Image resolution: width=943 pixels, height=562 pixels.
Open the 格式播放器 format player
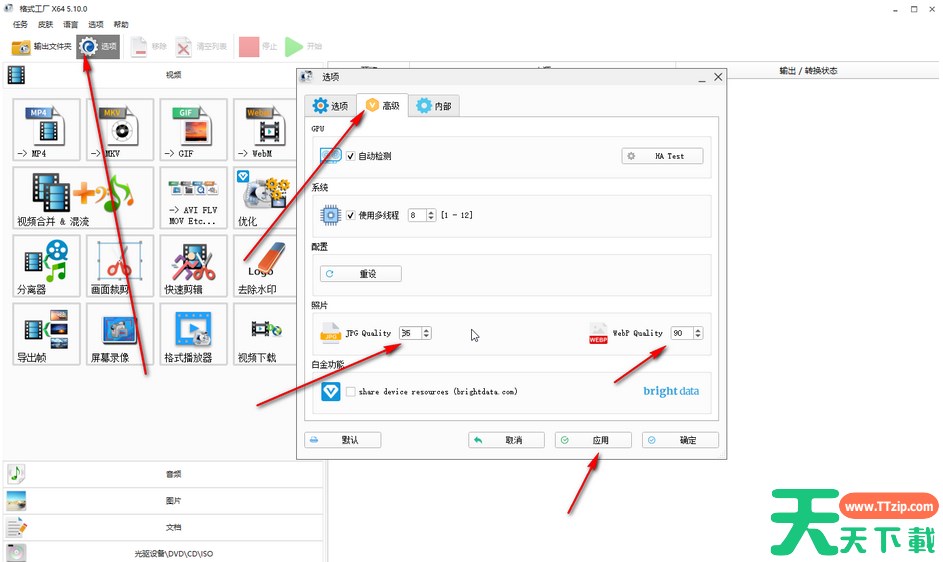(194, 334)
